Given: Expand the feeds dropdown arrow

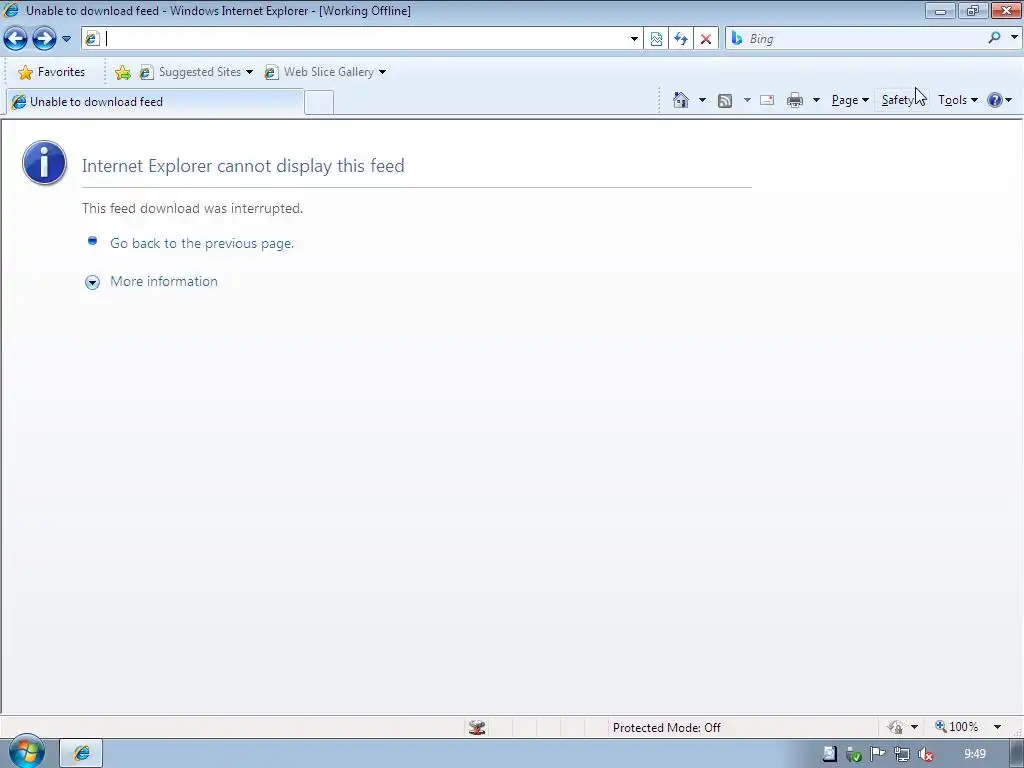Looking at the screenshot, I should click(x=746, y=100).
